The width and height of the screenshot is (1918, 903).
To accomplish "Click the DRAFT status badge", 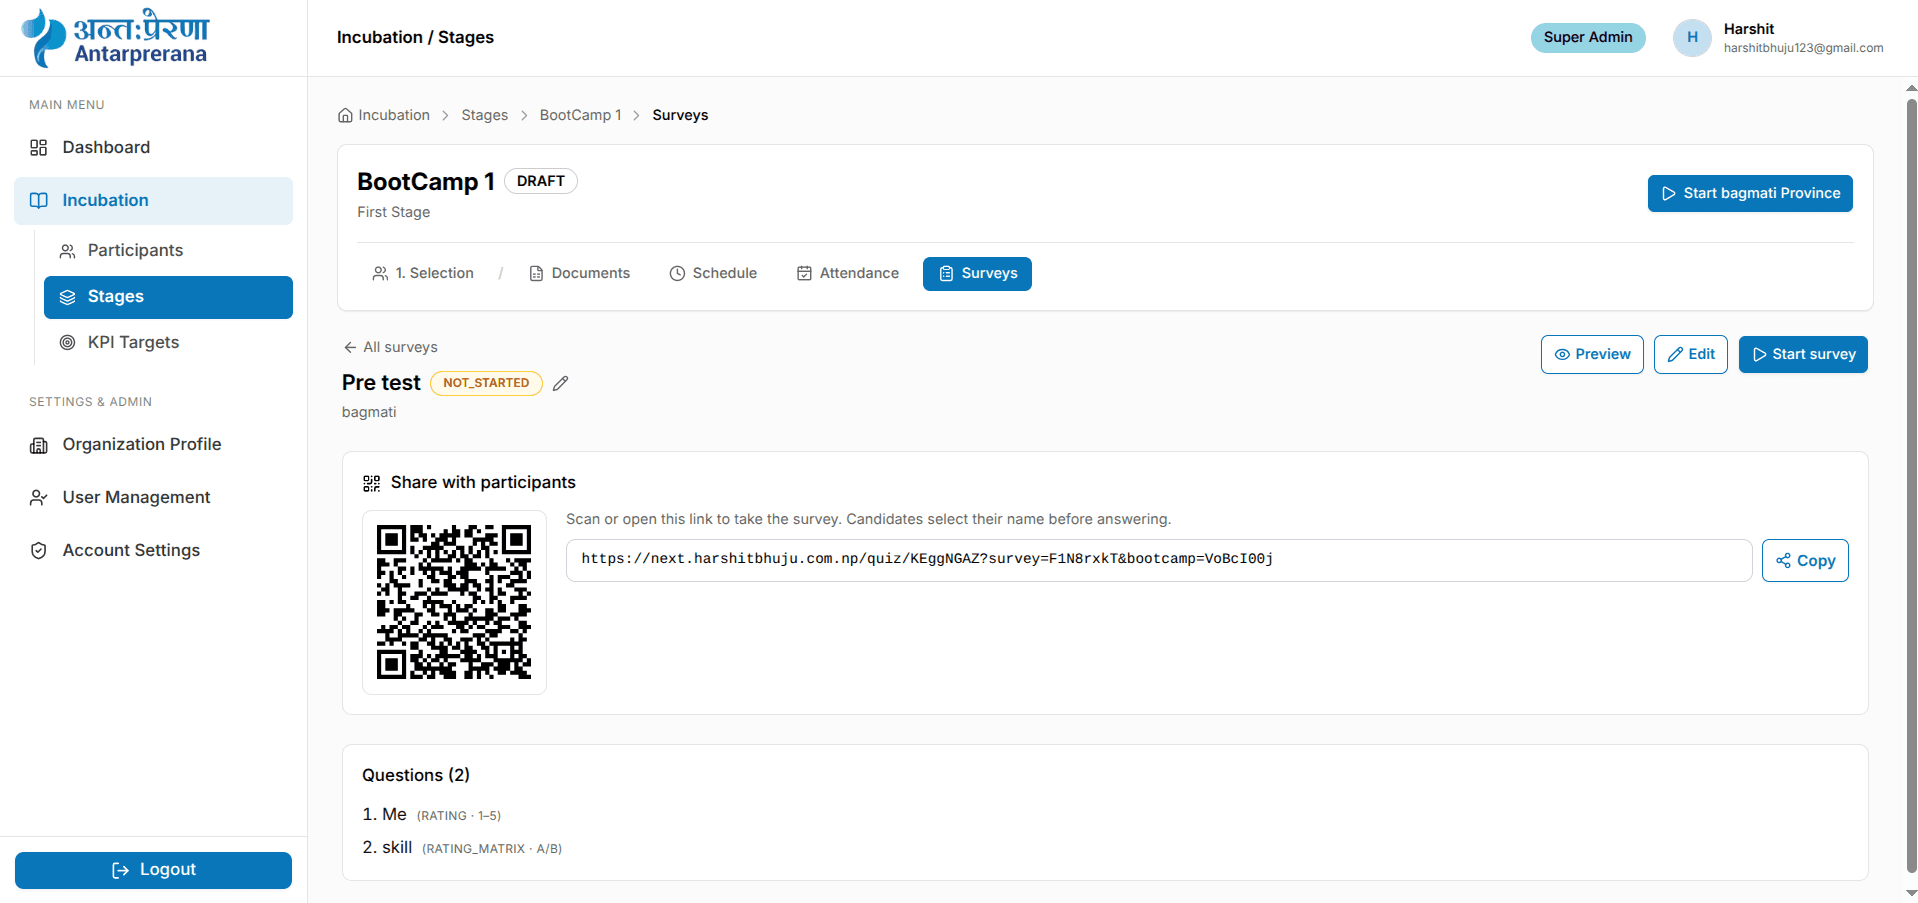I will point(541,181).
